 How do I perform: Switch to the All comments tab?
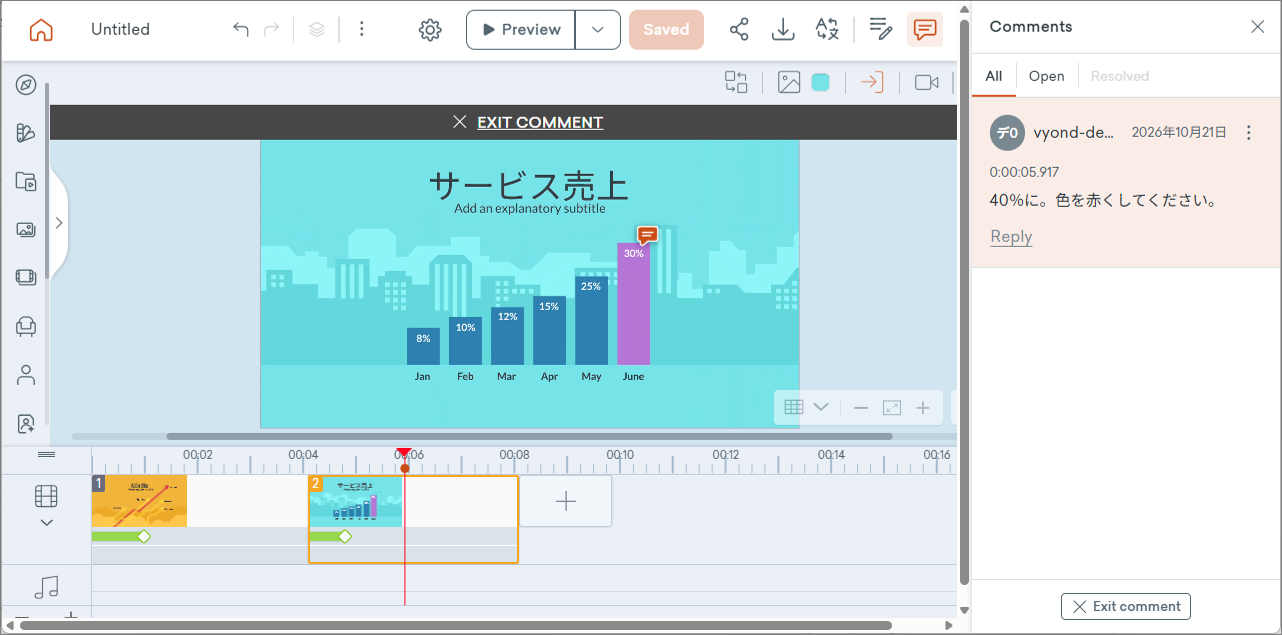point(994,76)
